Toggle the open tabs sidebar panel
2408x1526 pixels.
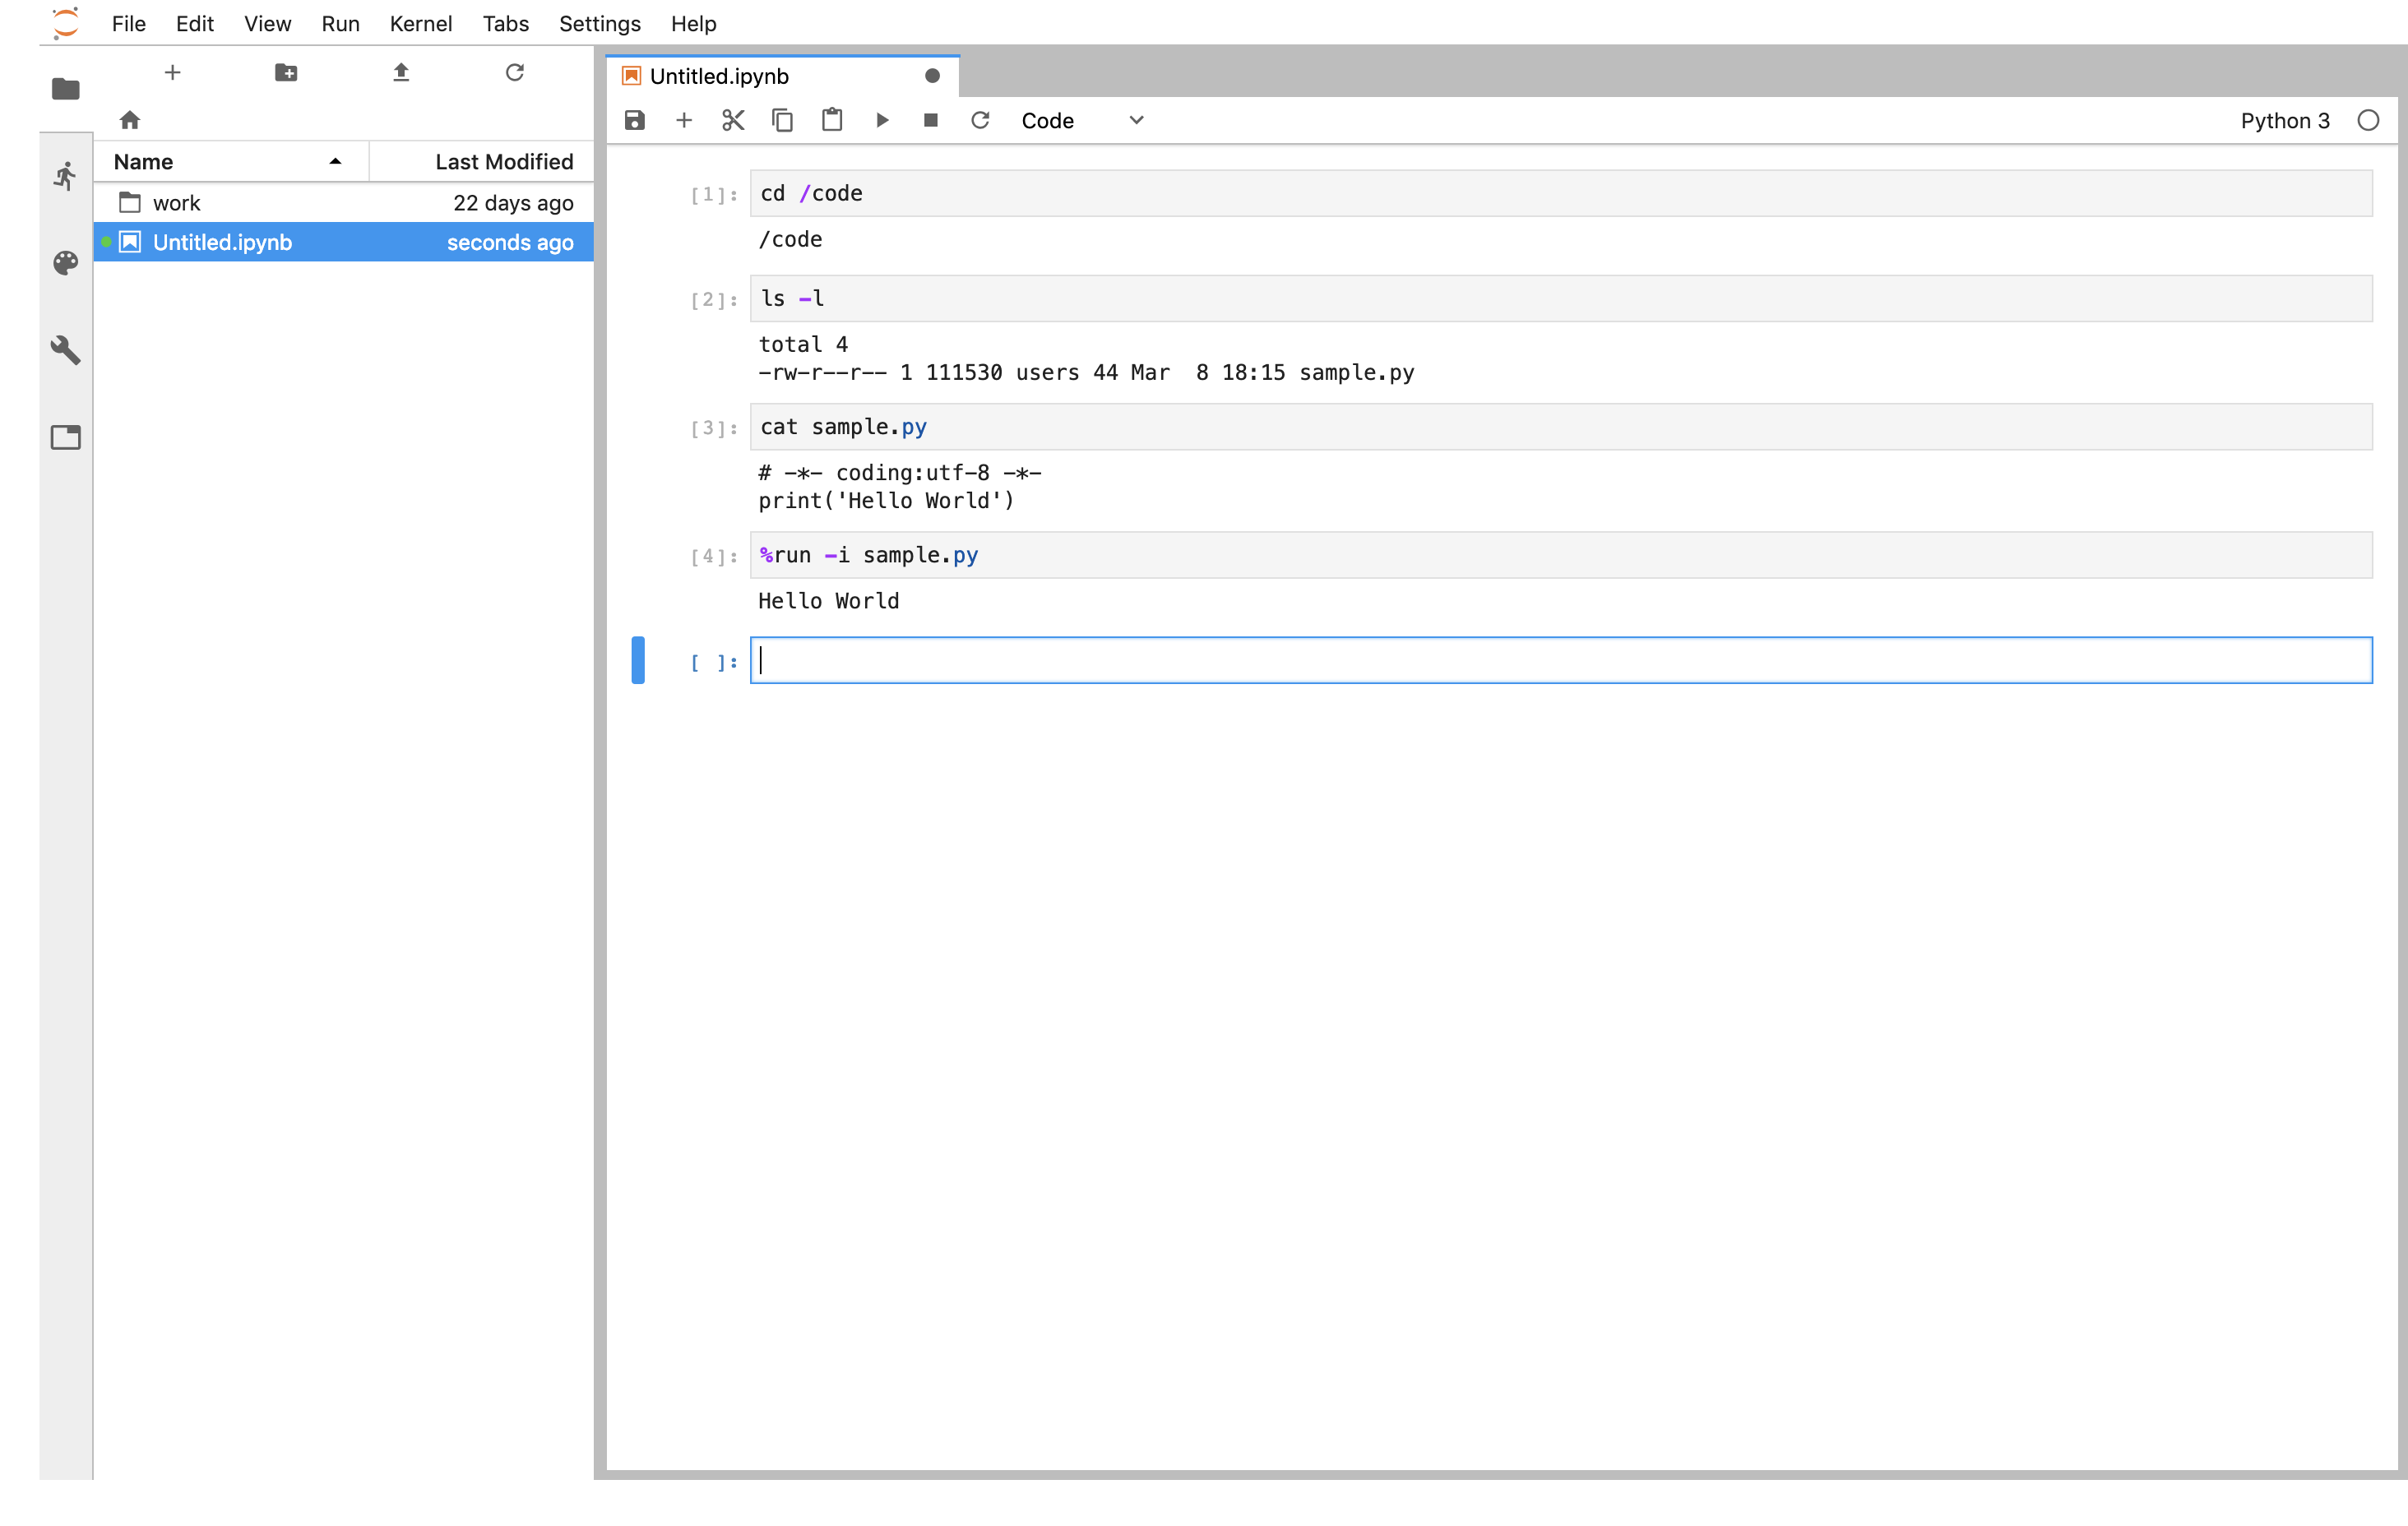pos(65,437)
